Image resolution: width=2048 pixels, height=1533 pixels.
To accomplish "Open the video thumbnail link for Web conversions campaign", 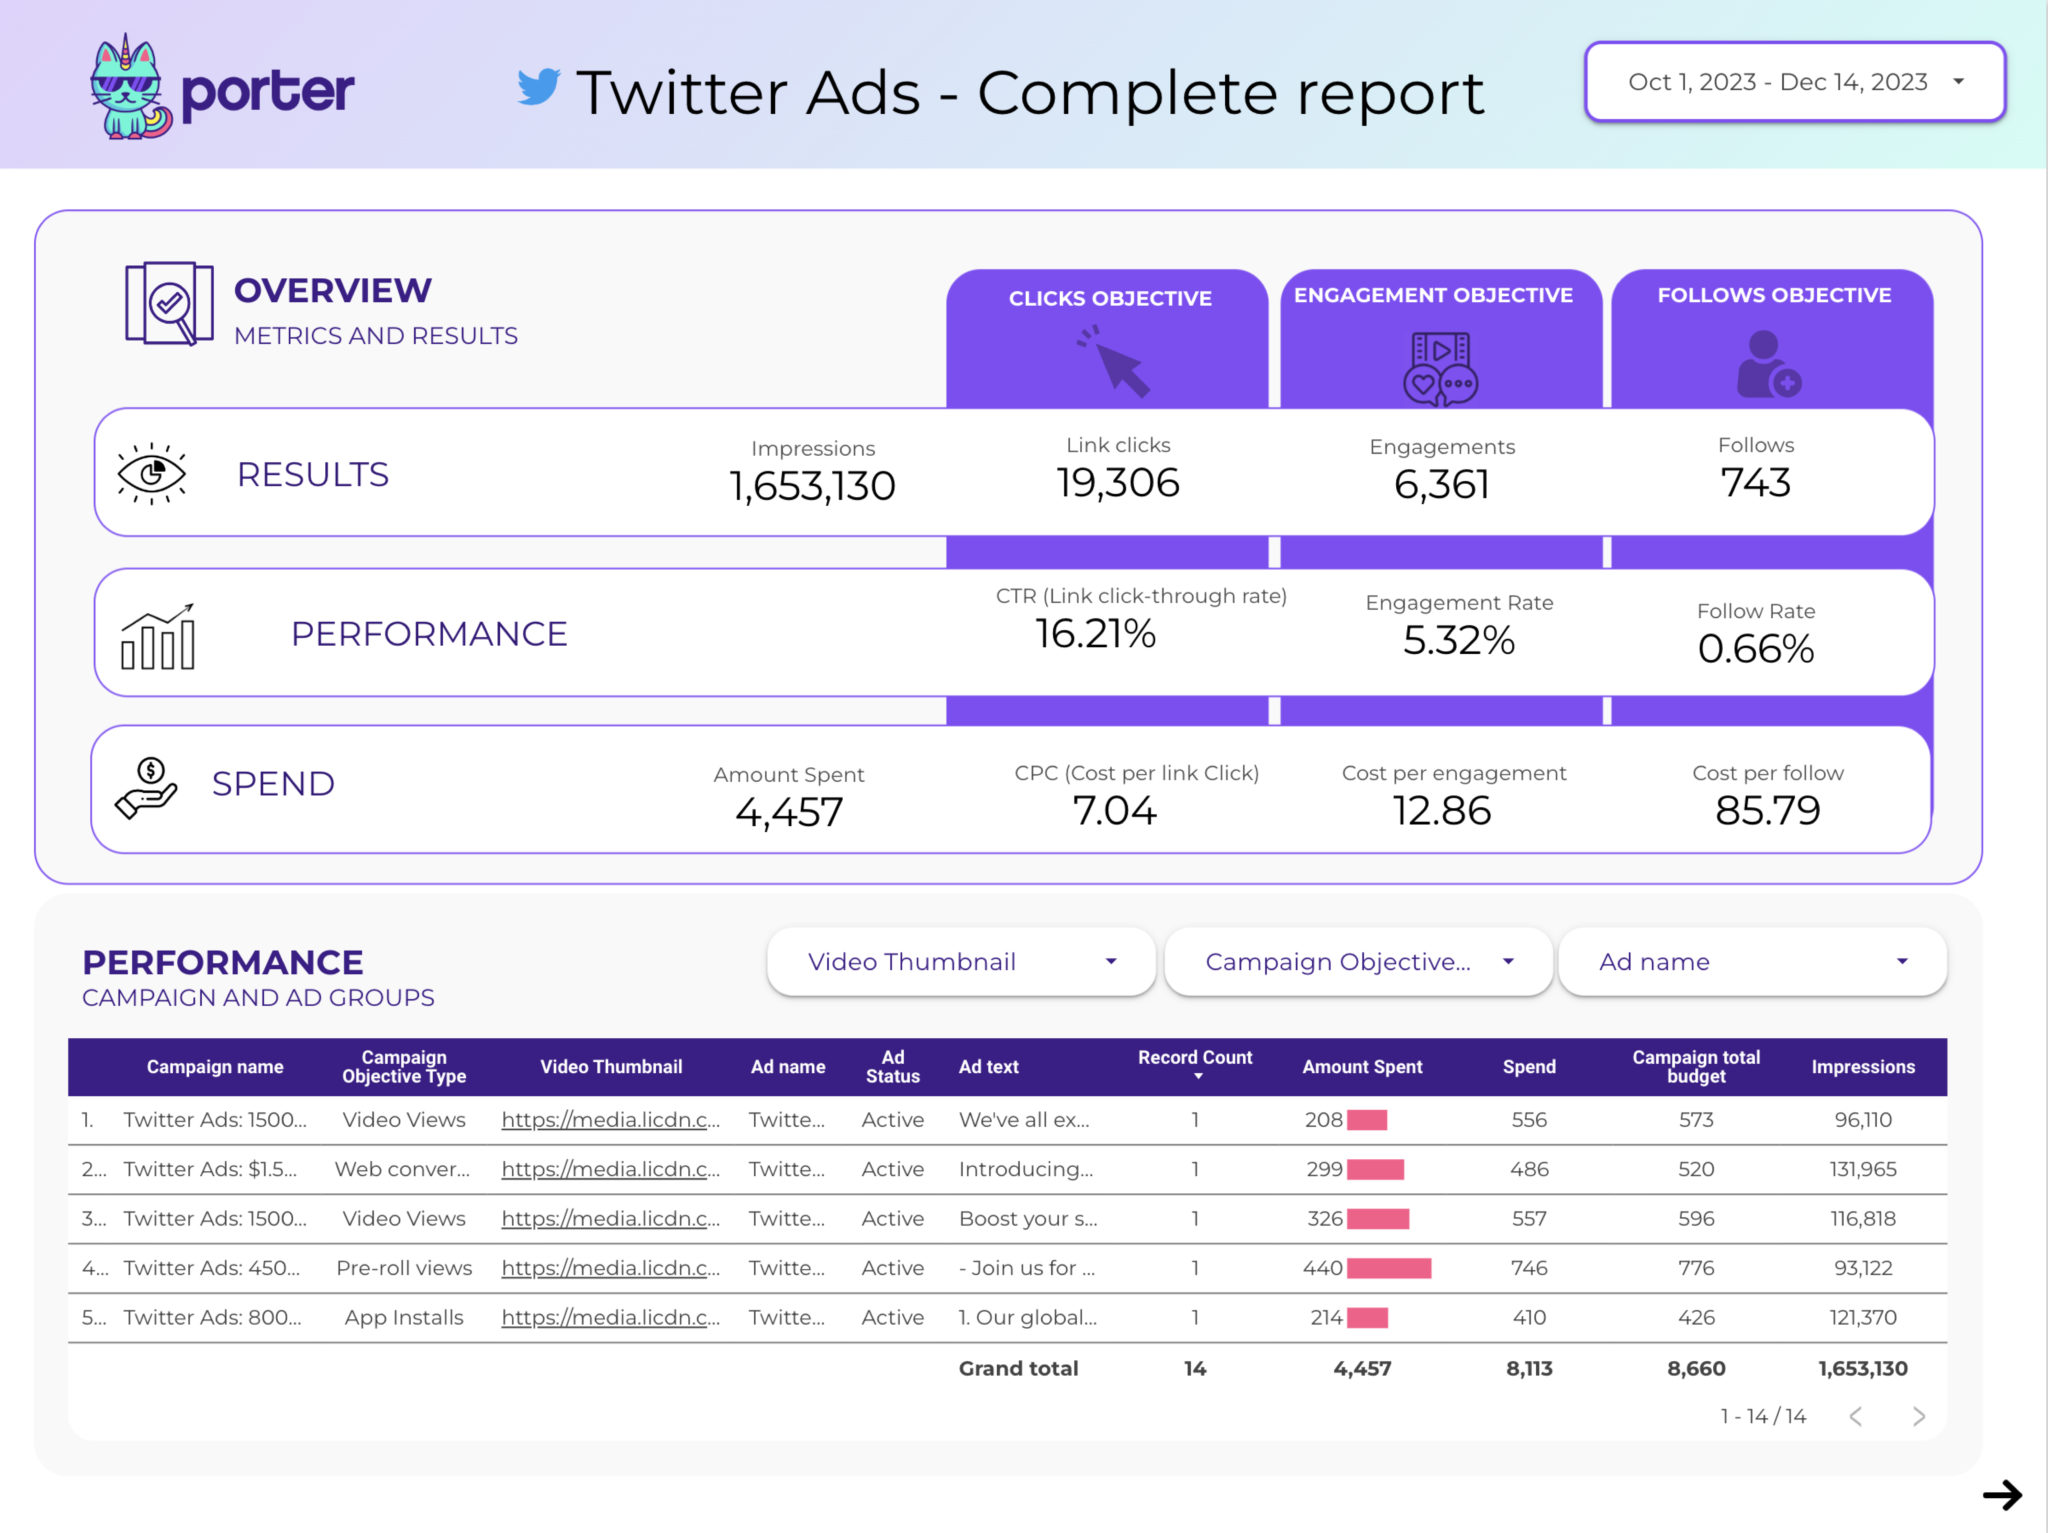I will (611, 1169).
